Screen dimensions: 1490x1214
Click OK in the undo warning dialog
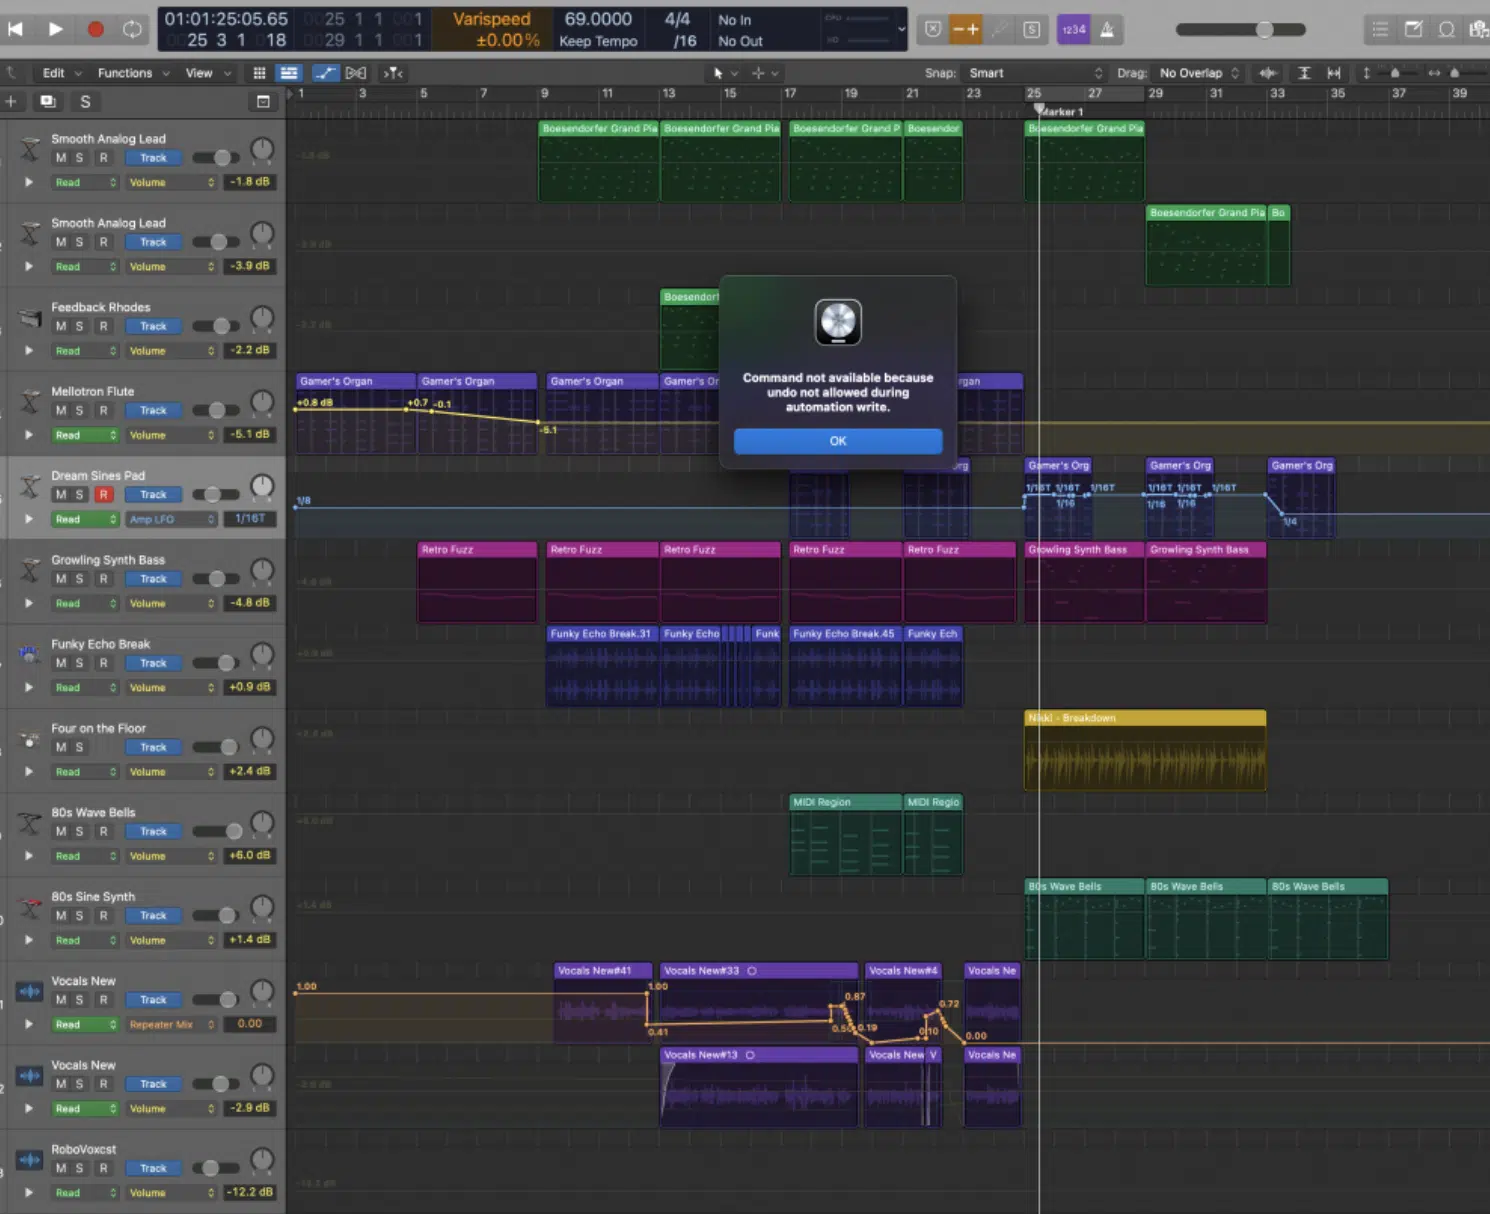pyautogui.click(x=838, y=441)
